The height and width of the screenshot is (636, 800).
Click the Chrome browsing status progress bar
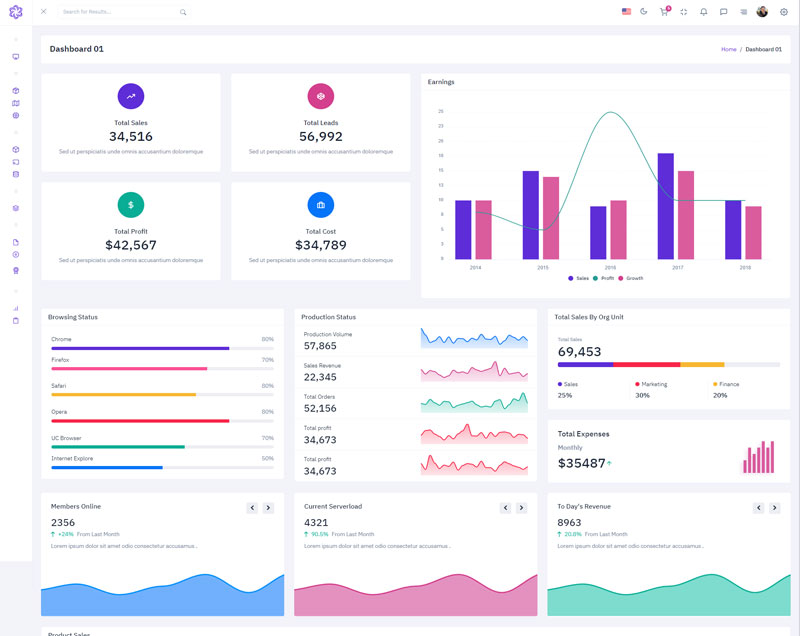click(x=162, y=348)
